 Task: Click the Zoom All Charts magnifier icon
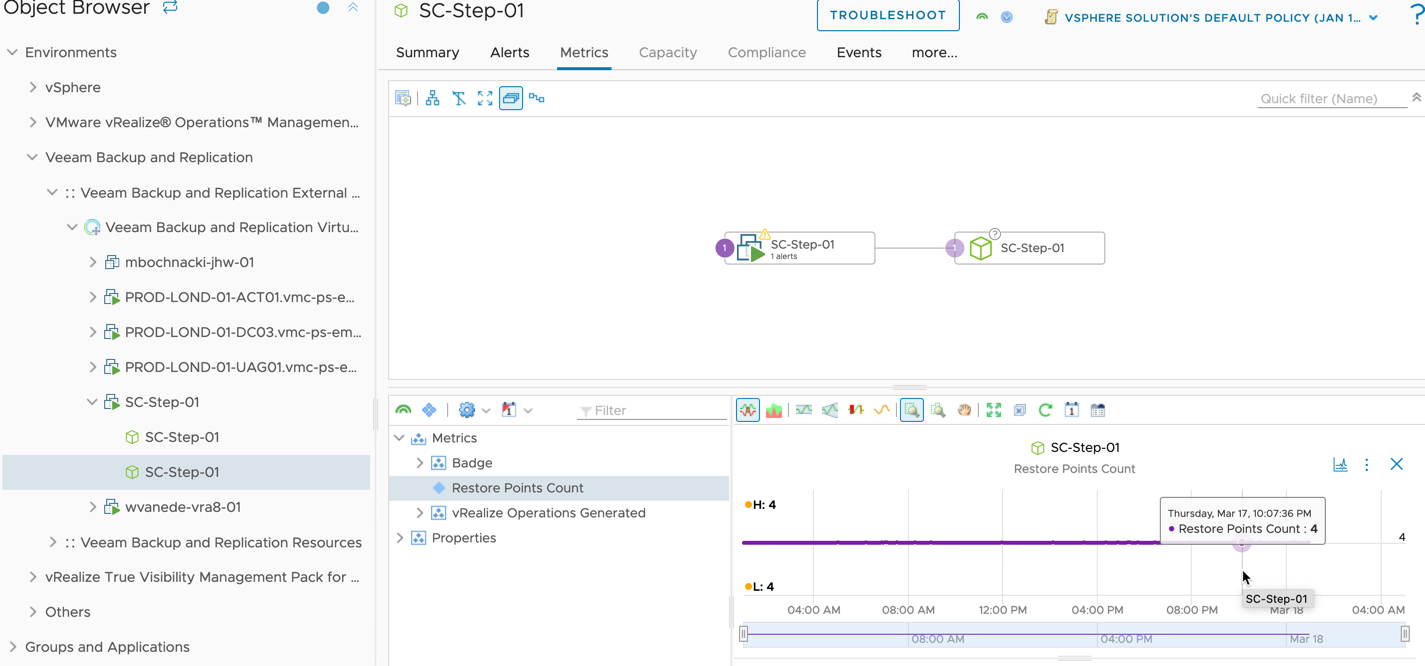[x=938, y=410]
